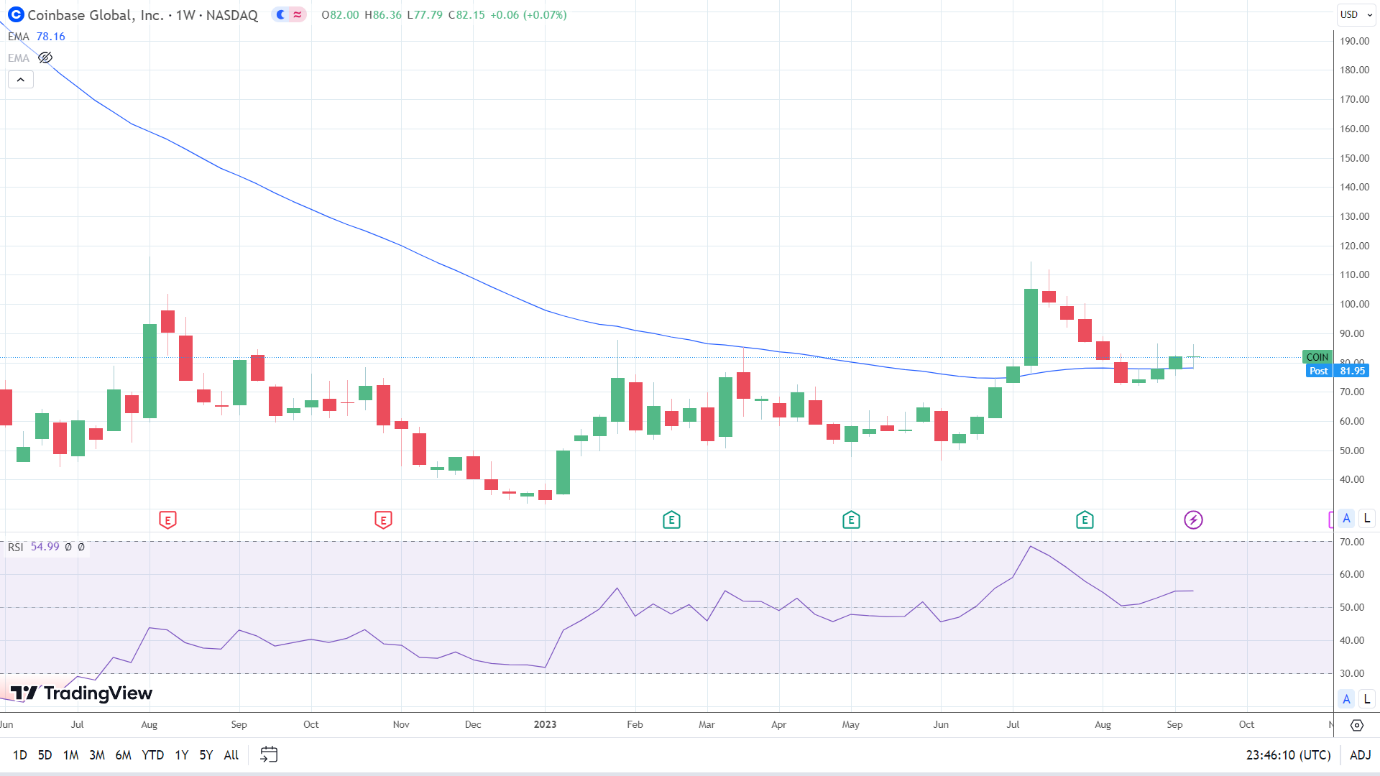Screen dimensions: 1380x776
Task: Click the pink data-mode wave icon
Action: click(x=298, y=15)
